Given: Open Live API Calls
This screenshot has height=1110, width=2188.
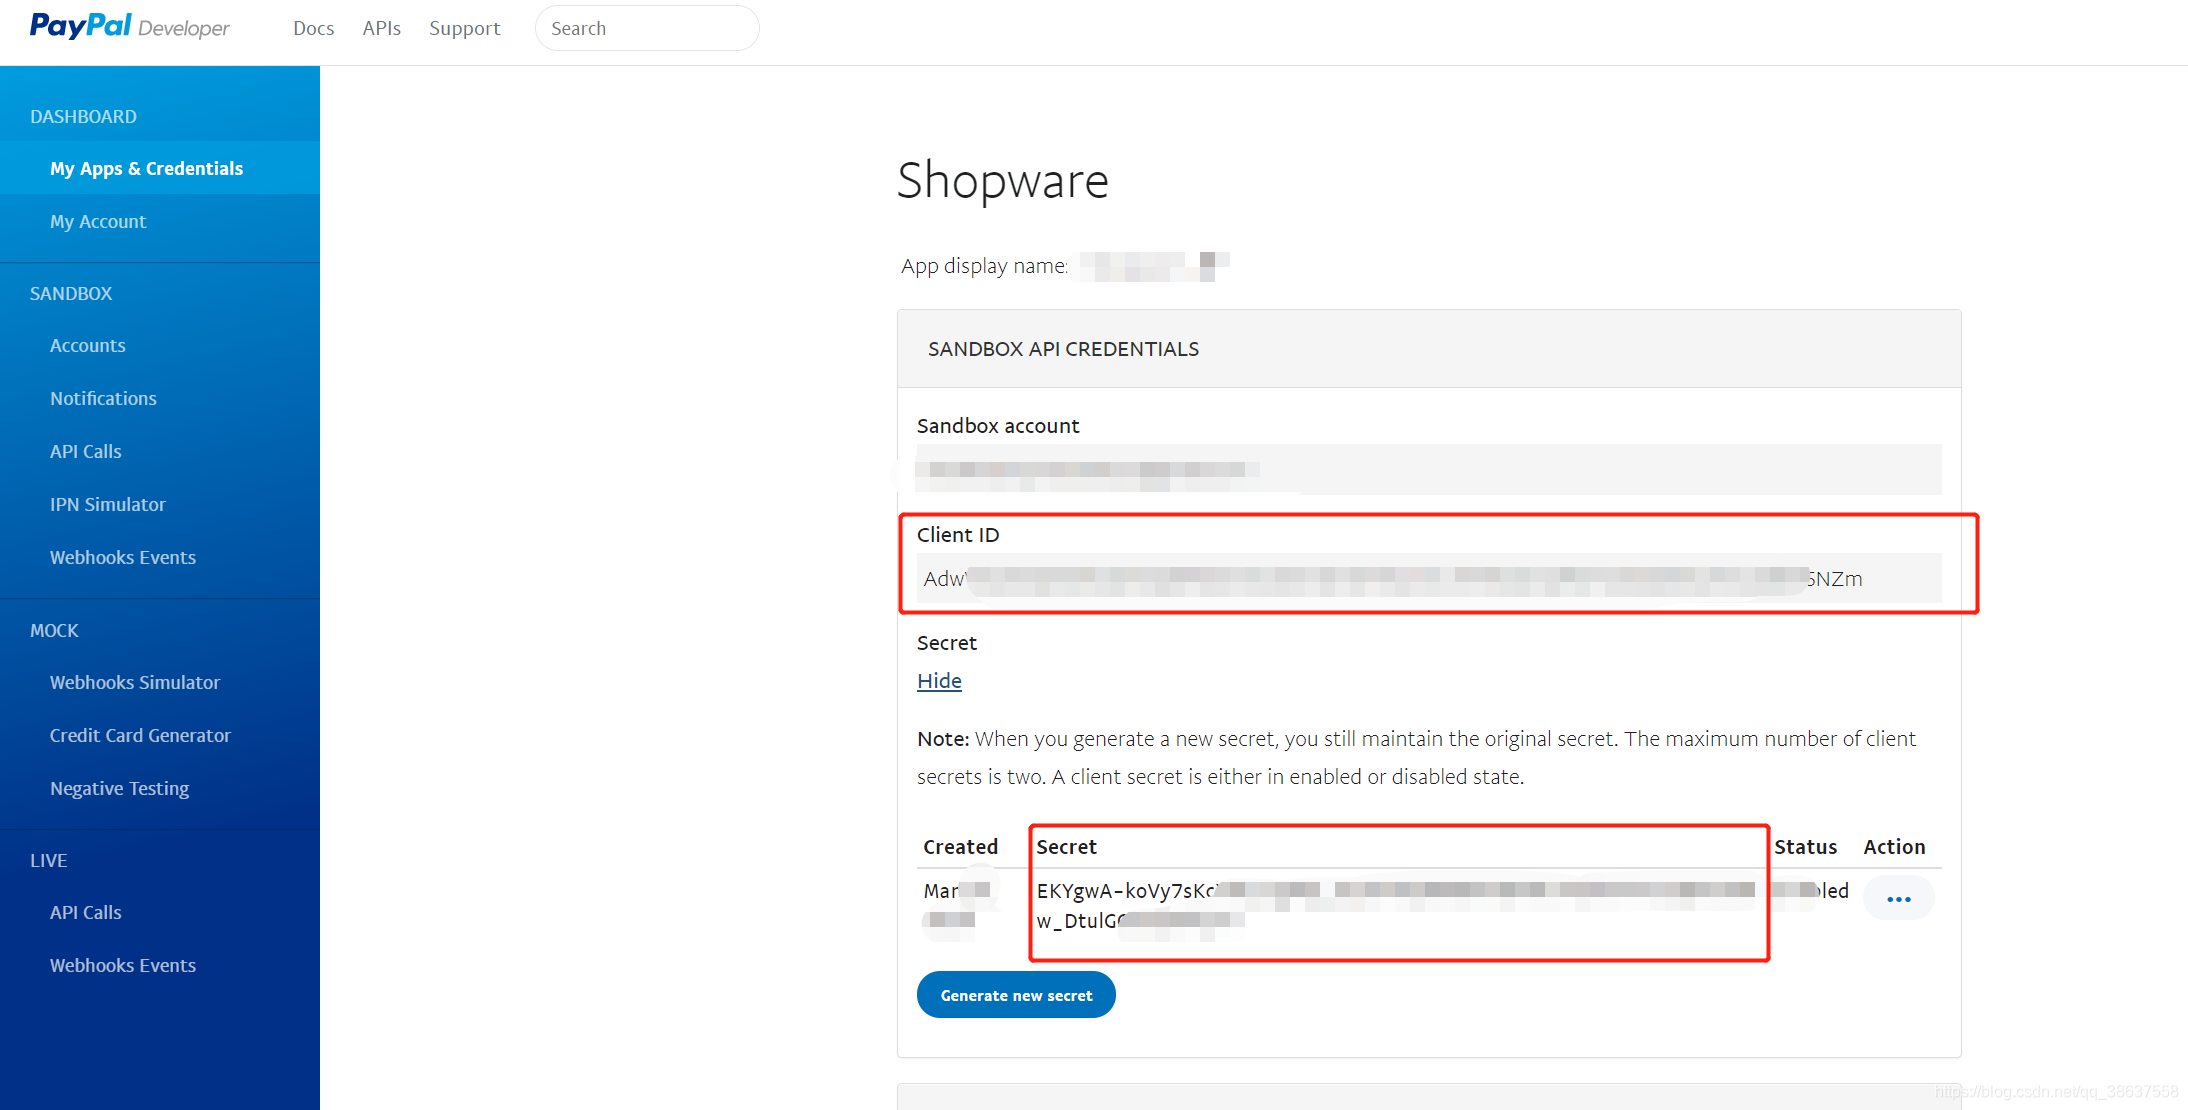Looking at the screenshot, I should (86, 912).
